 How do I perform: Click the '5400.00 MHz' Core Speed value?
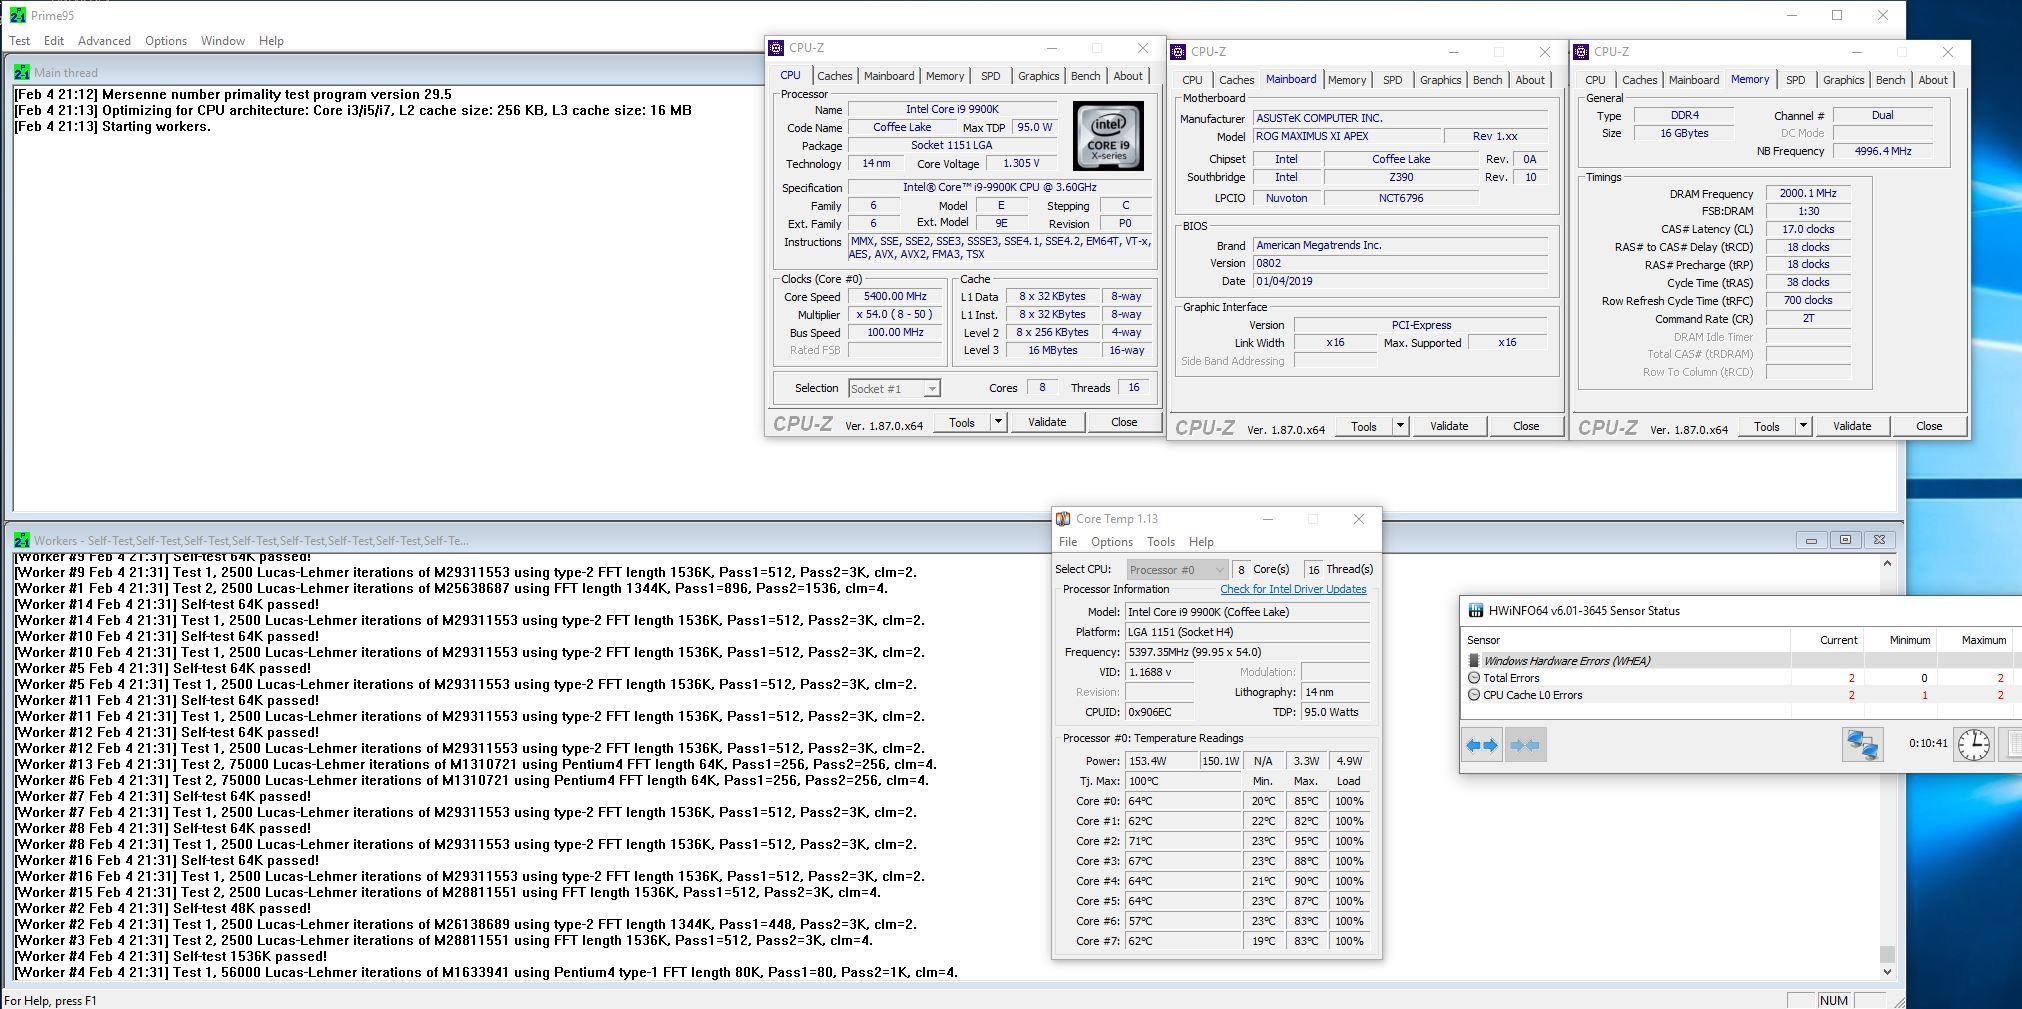(x=895, y=297)
